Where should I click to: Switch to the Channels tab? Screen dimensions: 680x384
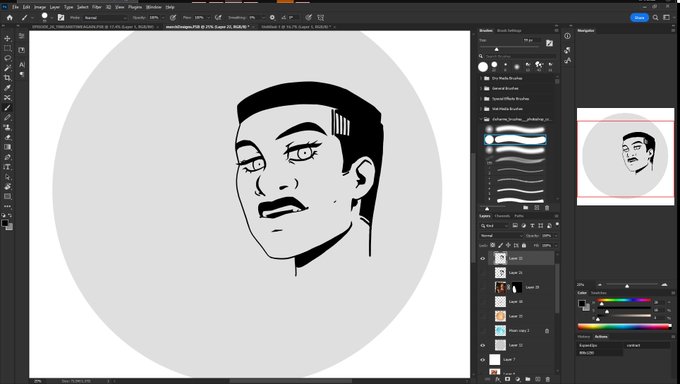point(502,216)
